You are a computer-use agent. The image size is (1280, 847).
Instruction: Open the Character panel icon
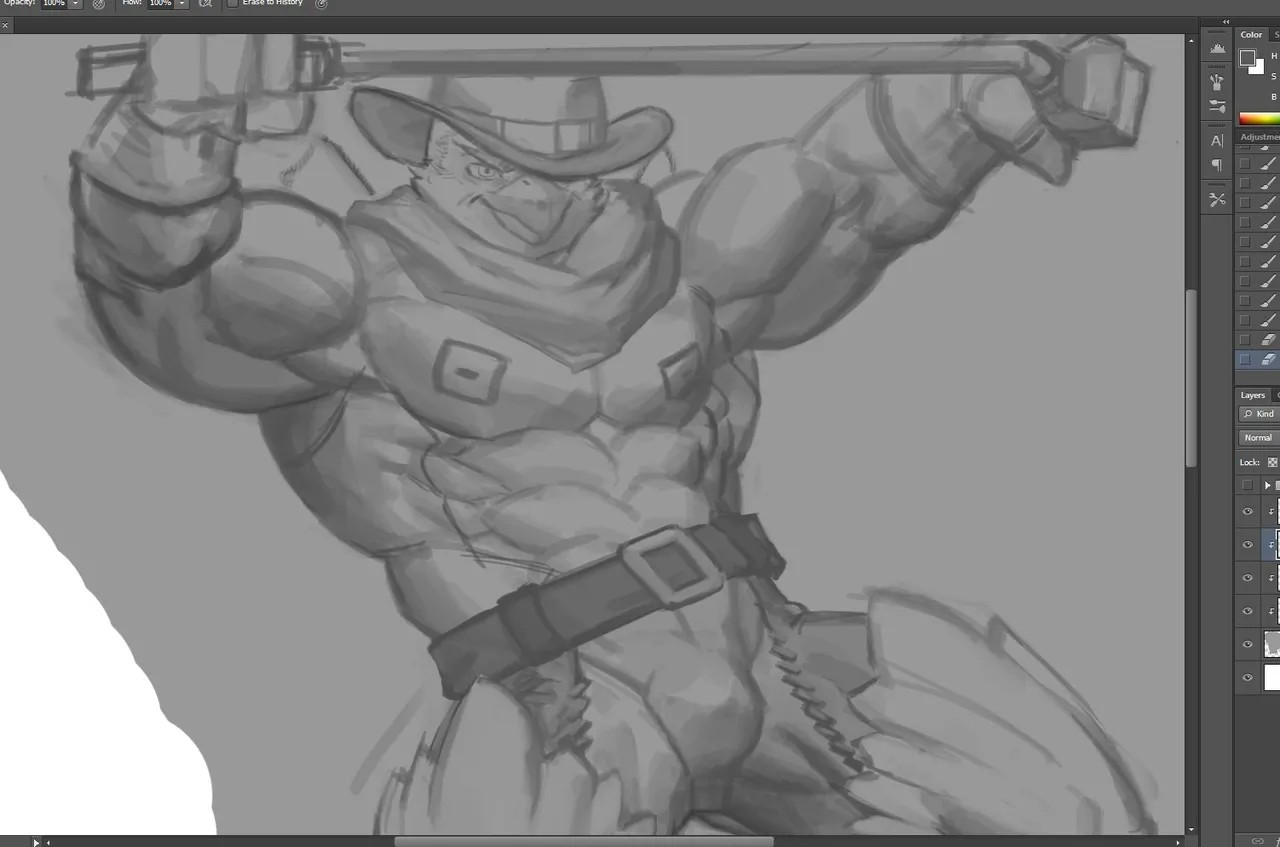tap(1217, 141)
